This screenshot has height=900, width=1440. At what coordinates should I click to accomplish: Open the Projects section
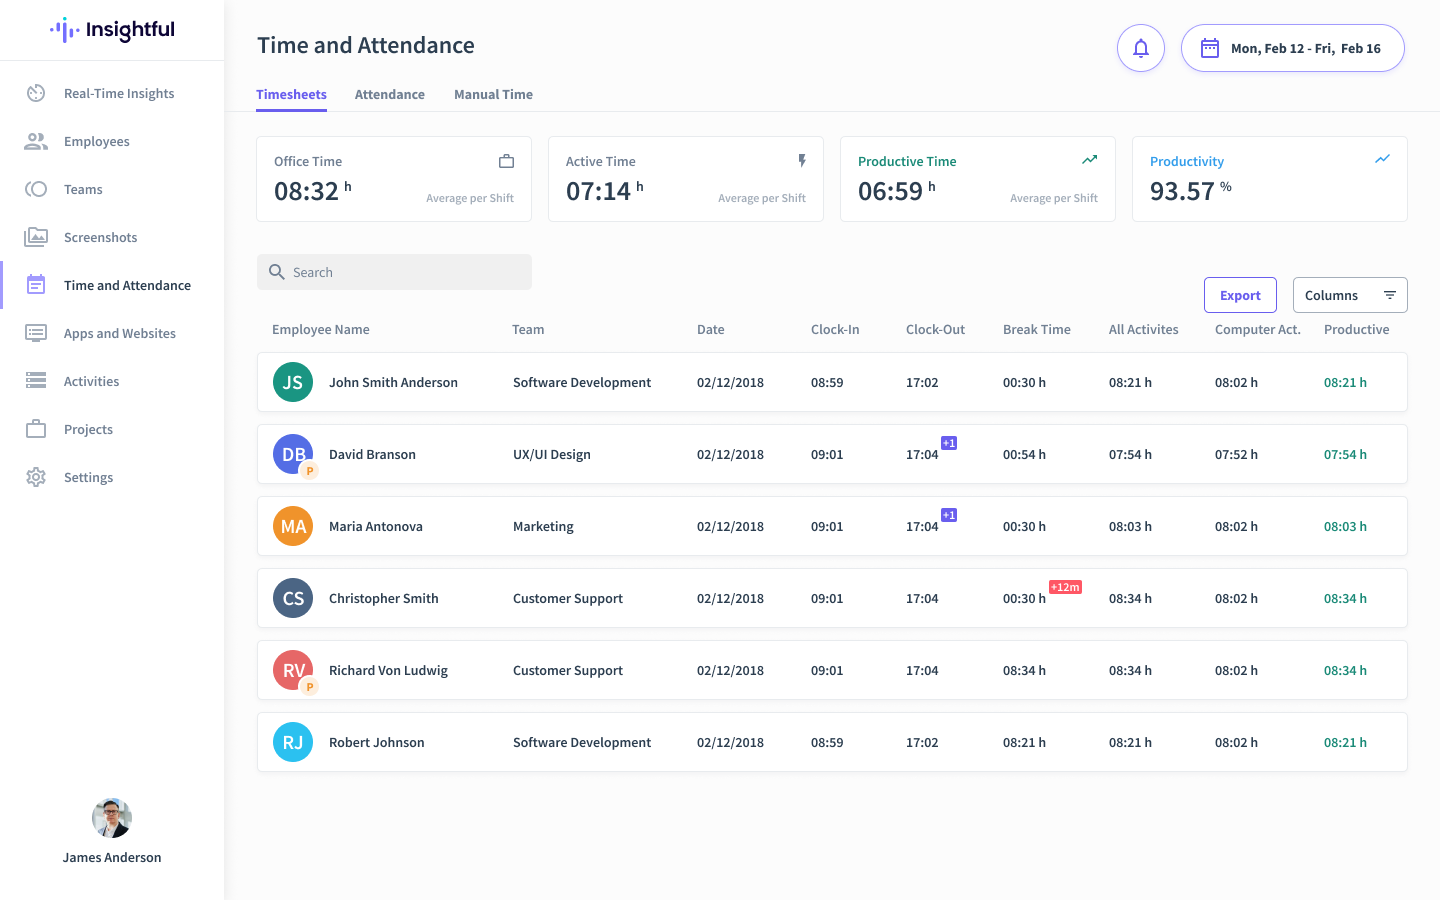click(x=88, y=429)
